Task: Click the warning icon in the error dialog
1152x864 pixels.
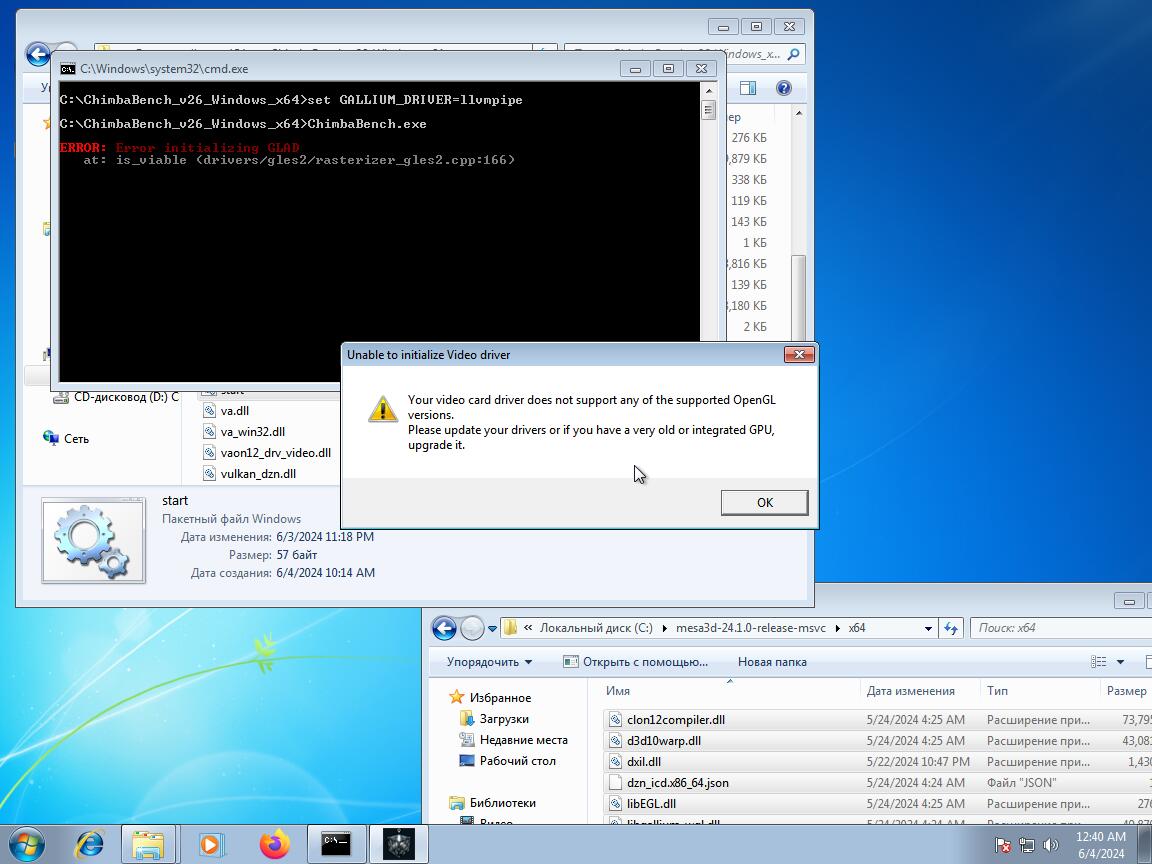Action: 383,409
